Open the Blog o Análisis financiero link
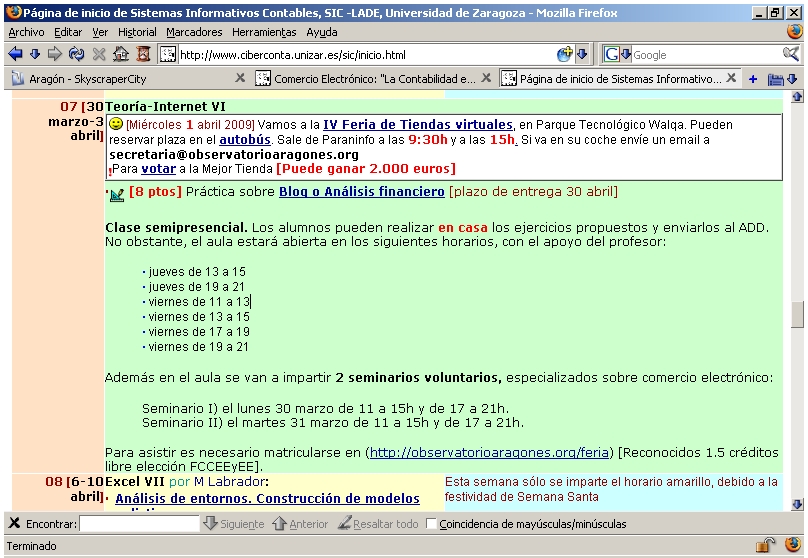This screenshot has width=808, height=558. tap(362, 192)
